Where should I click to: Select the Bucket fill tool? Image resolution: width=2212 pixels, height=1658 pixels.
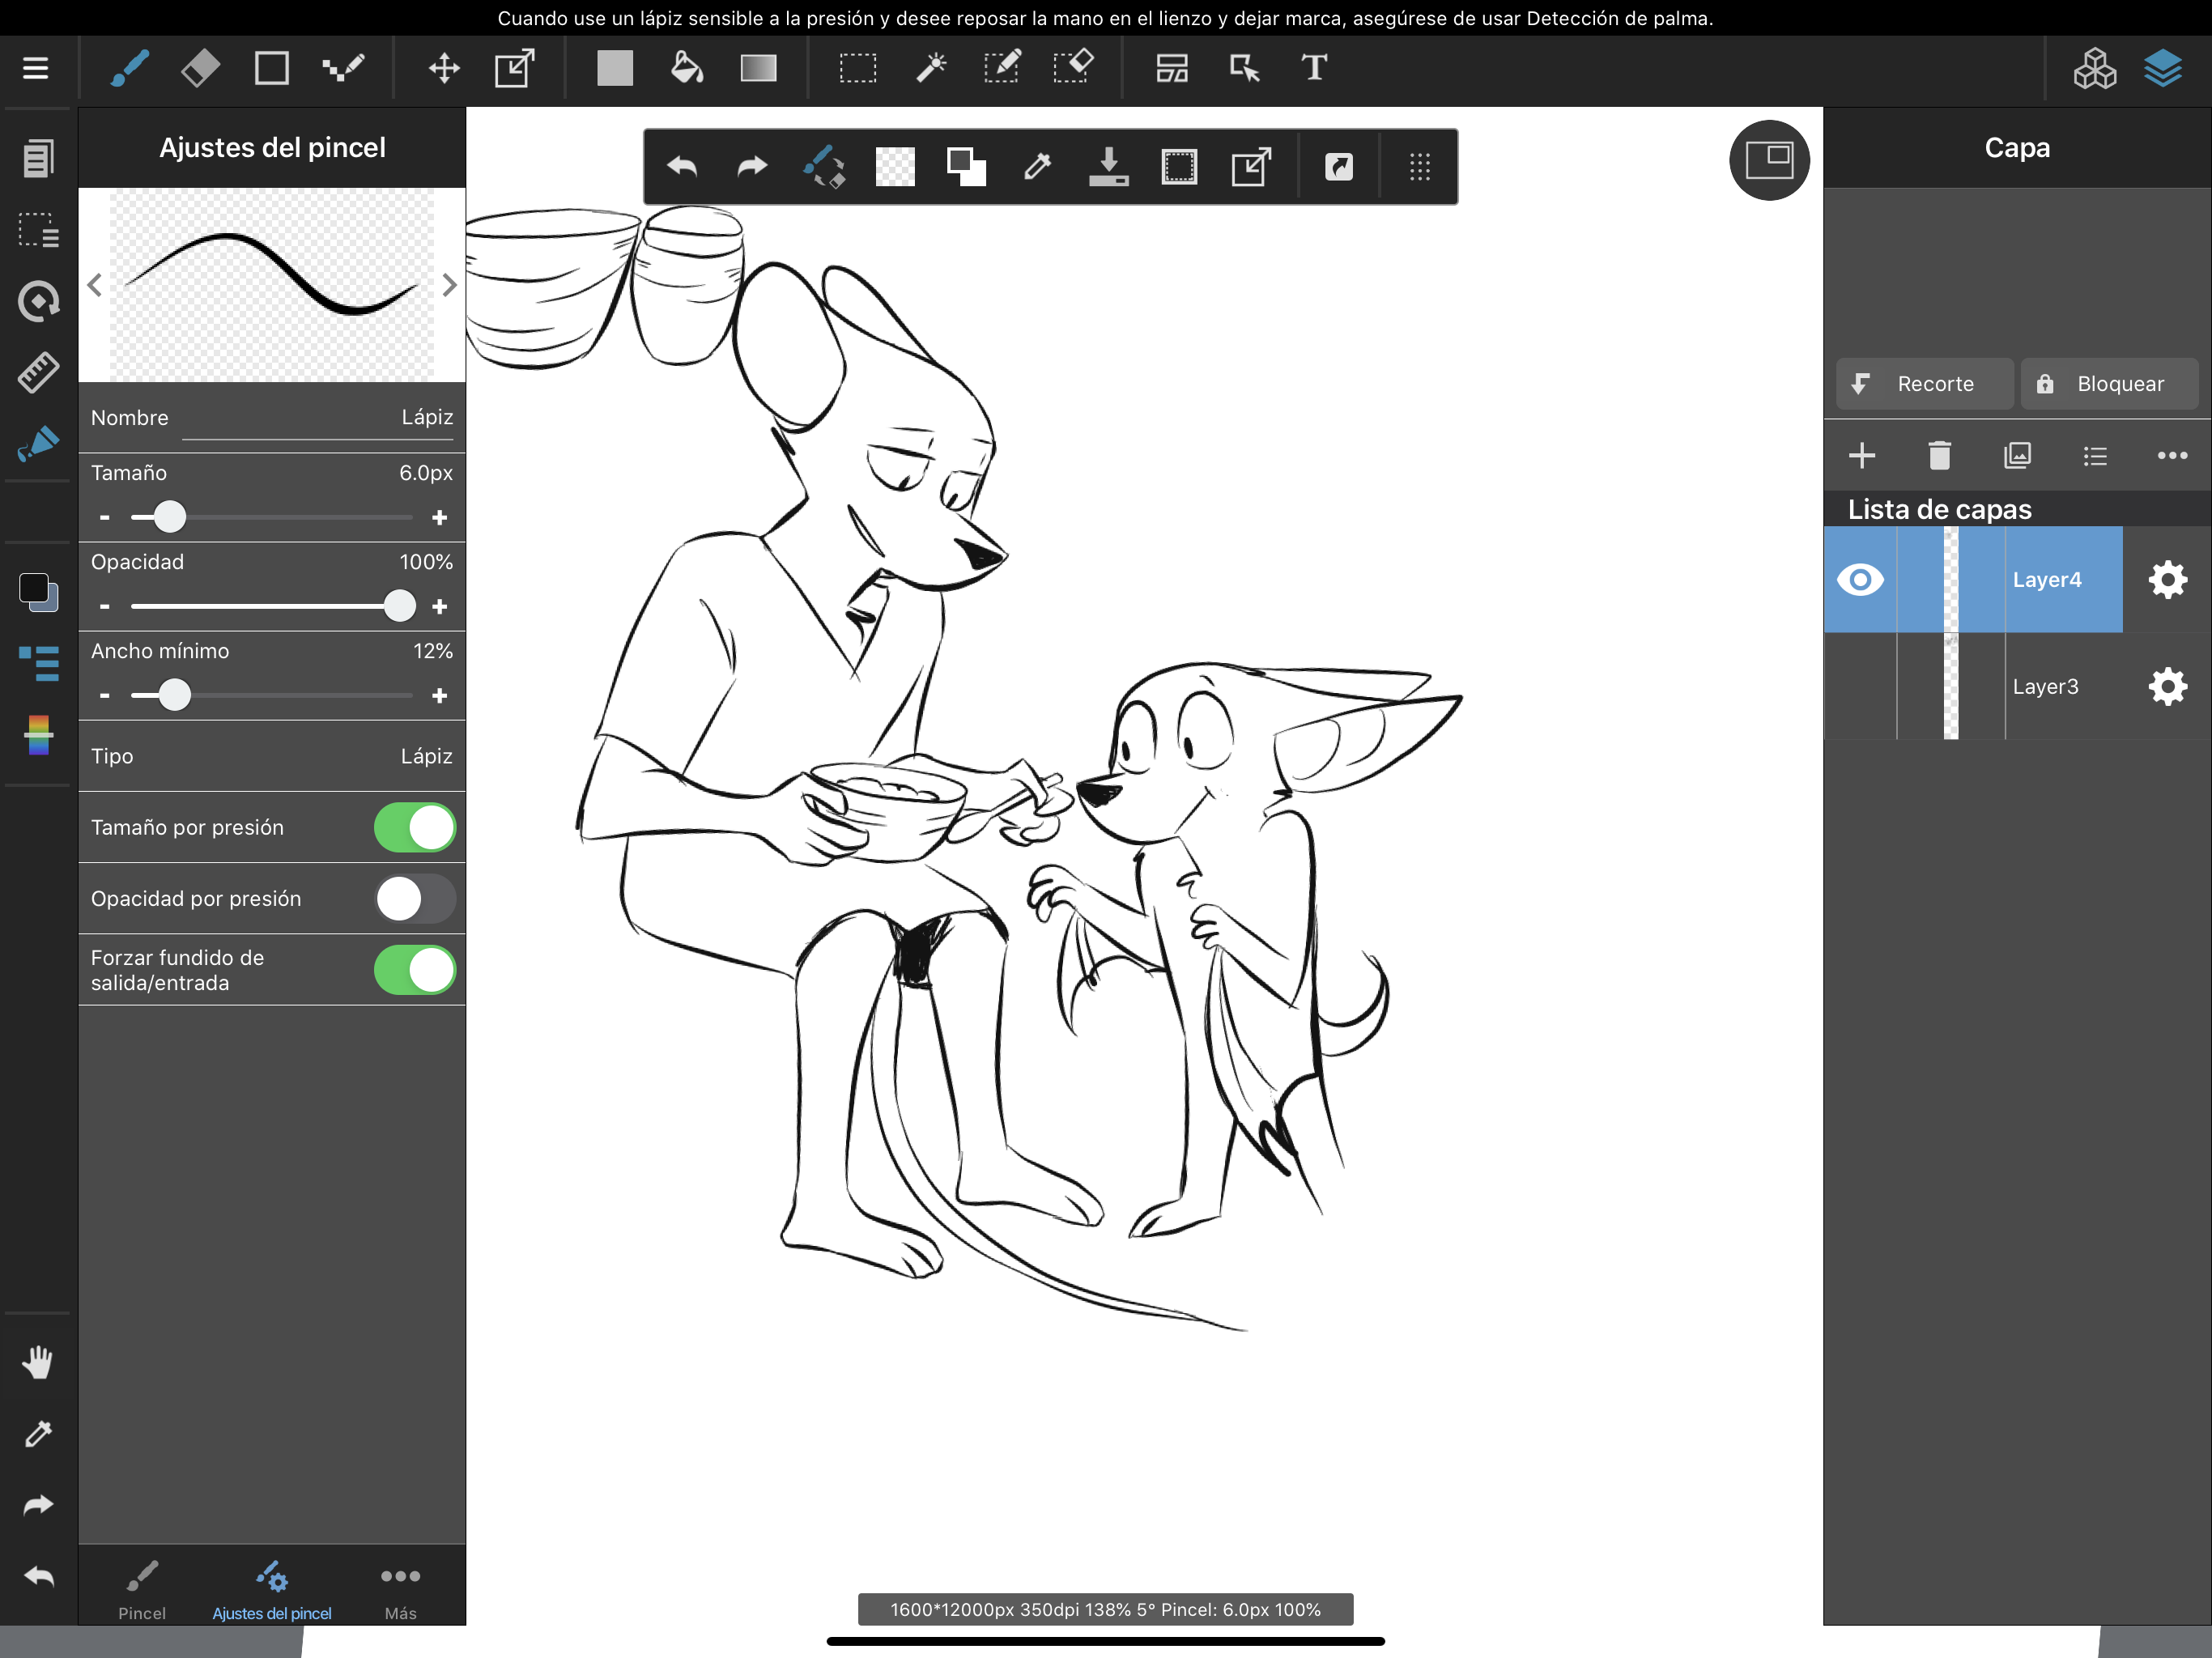686,68
